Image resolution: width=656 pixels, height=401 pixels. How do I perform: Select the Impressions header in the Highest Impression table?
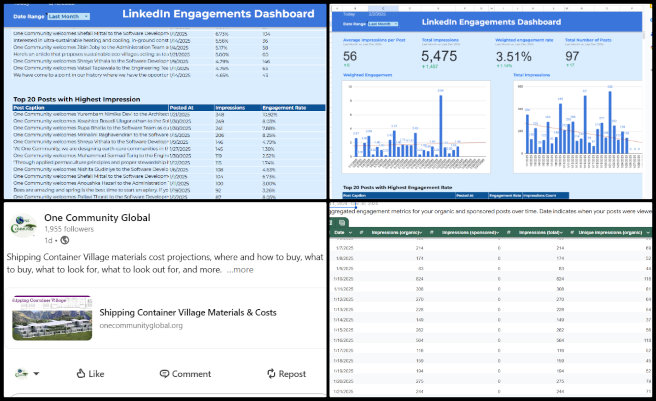coord(238,108)
